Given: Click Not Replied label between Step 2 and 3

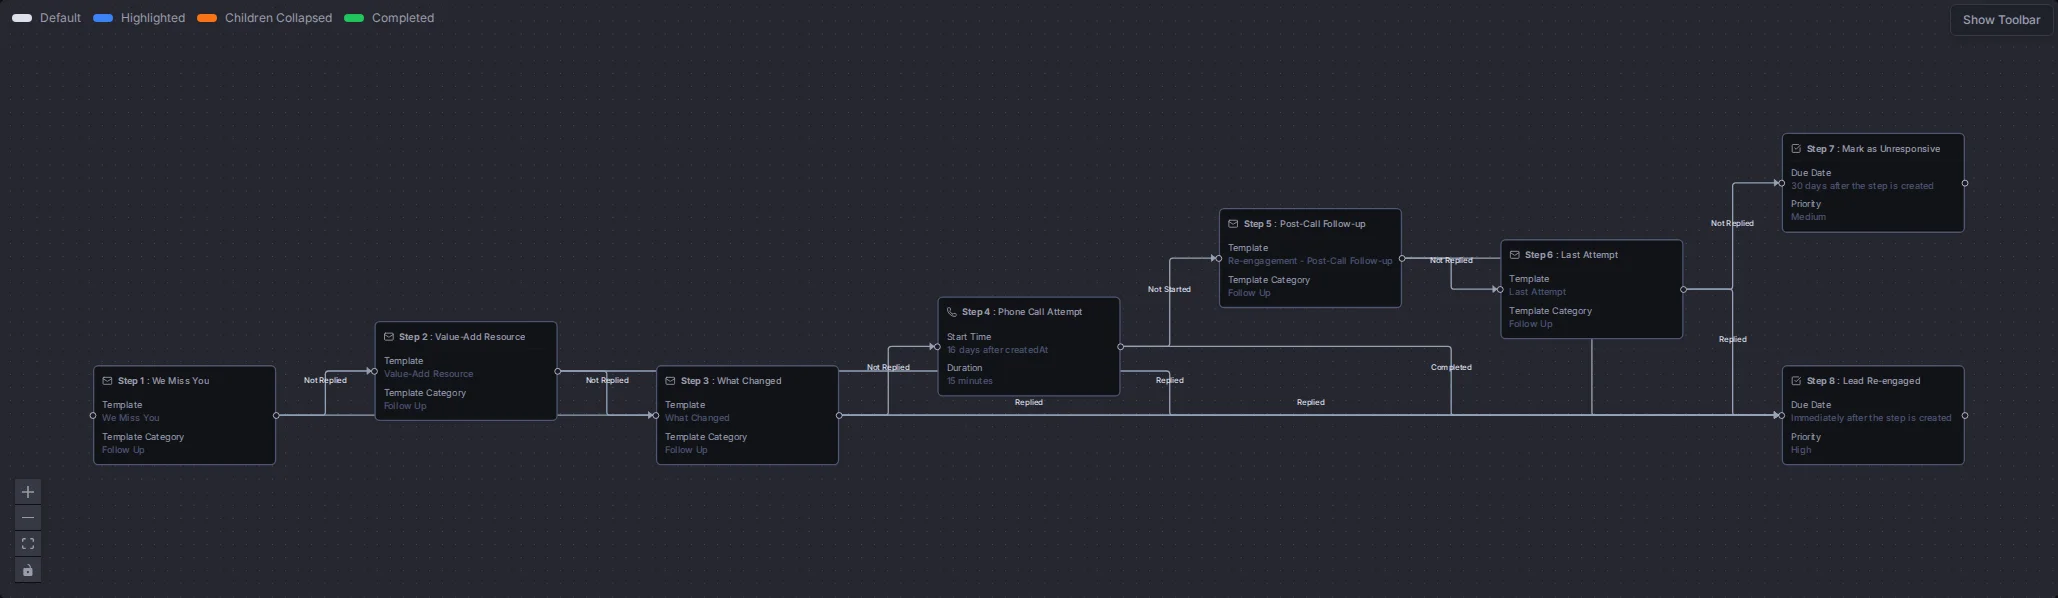Looking at the screenshot, I should (x=607, y=380).
